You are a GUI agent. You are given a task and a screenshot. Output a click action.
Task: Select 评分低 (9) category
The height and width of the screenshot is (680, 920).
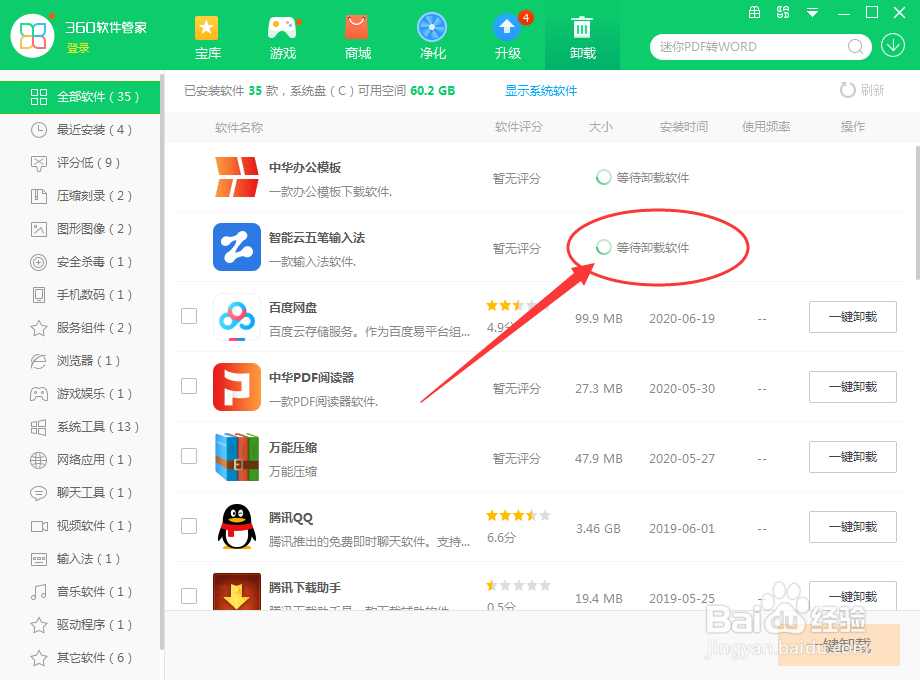(x=80, y=163)
